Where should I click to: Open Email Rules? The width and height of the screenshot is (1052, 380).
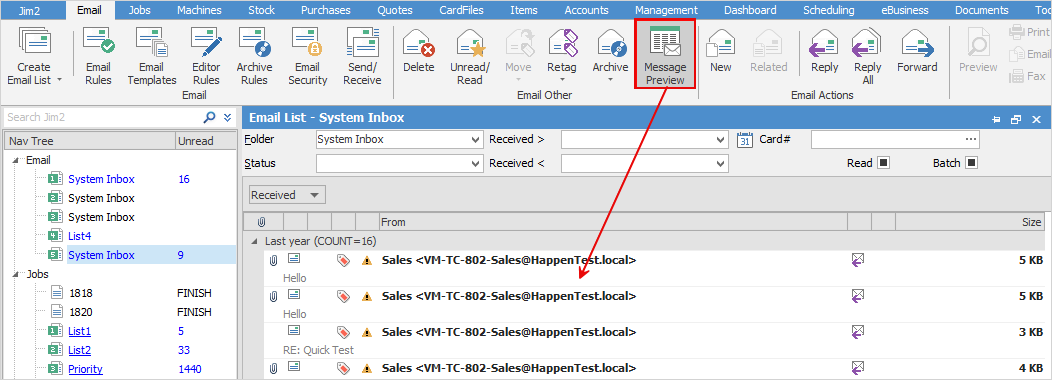click(99, 56)
